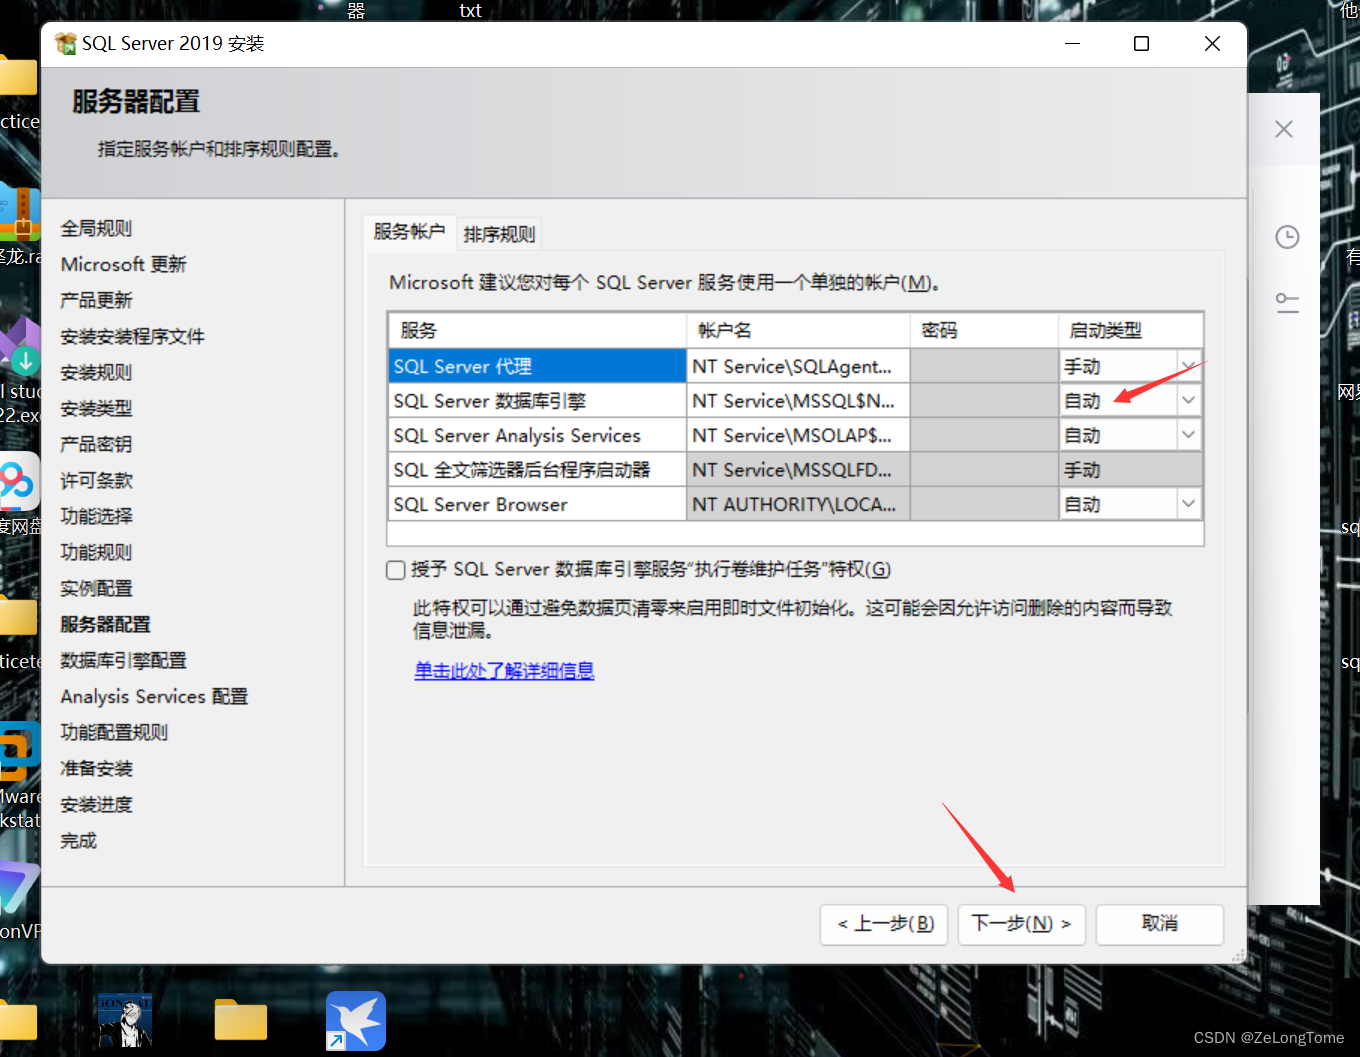Click the 功能选择 step in sidebar

[96, 516]
